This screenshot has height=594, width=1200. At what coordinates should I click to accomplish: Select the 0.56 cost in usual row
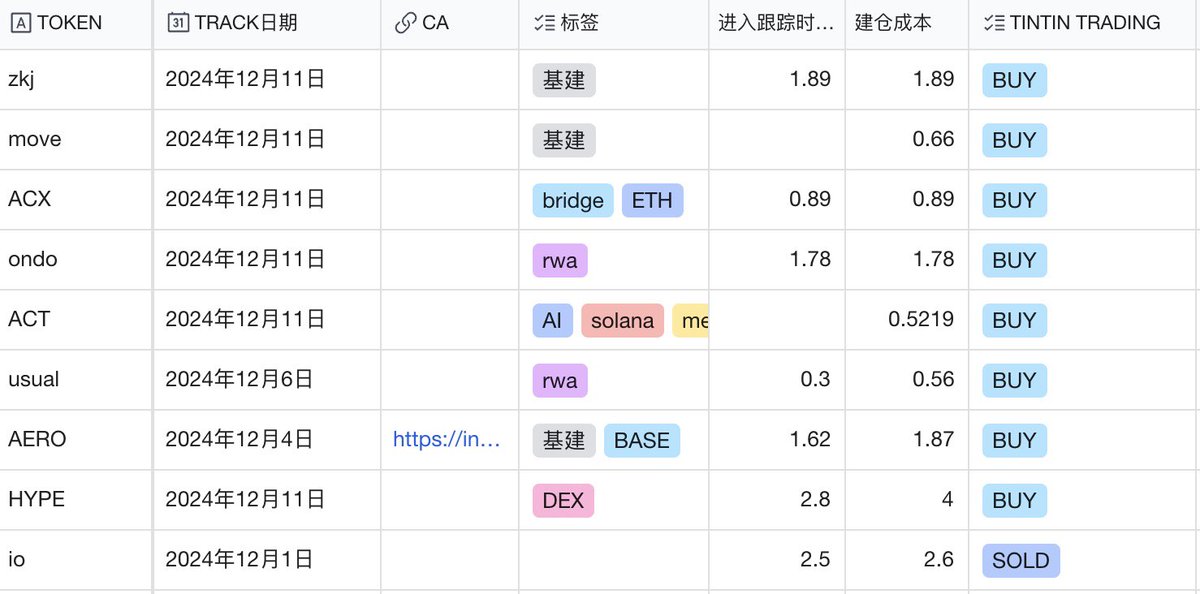pyautogui.click(x=934, y=380)
